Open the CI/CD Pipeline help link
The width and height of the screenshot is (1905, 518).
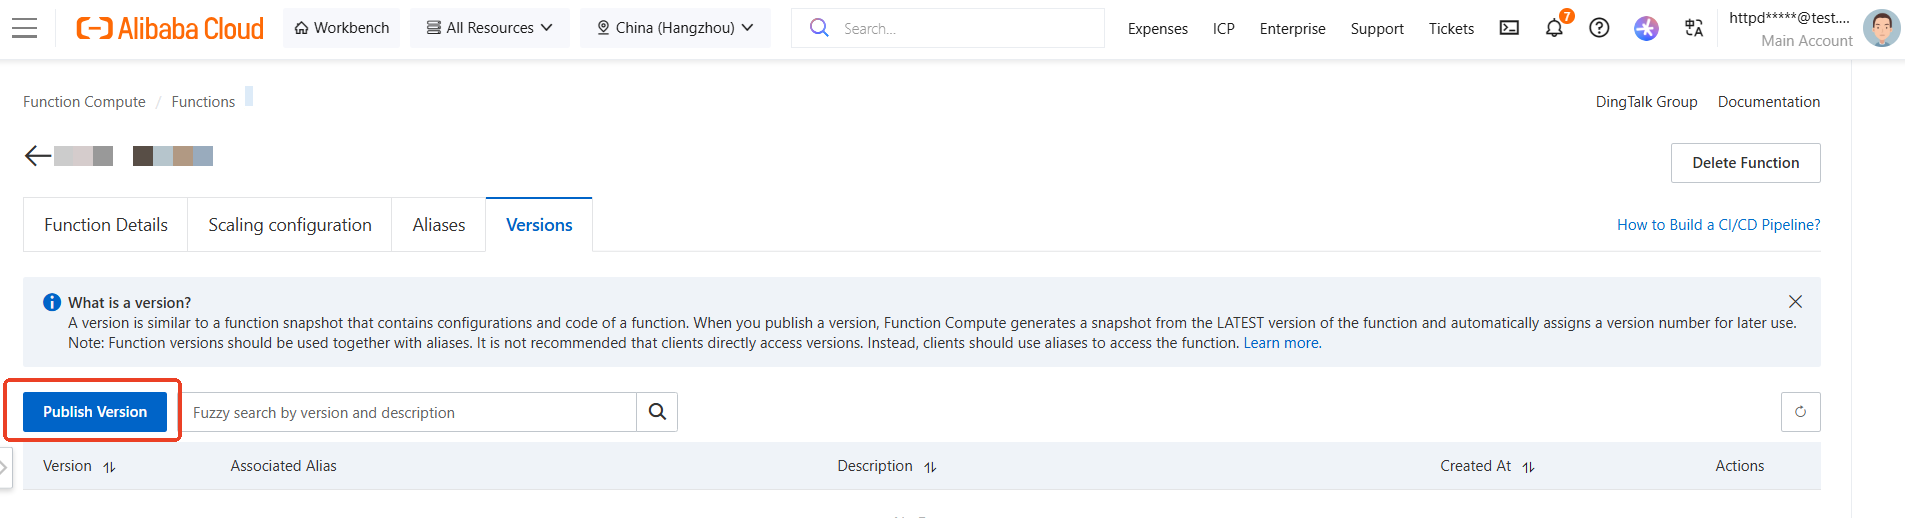pos(1718,225)
